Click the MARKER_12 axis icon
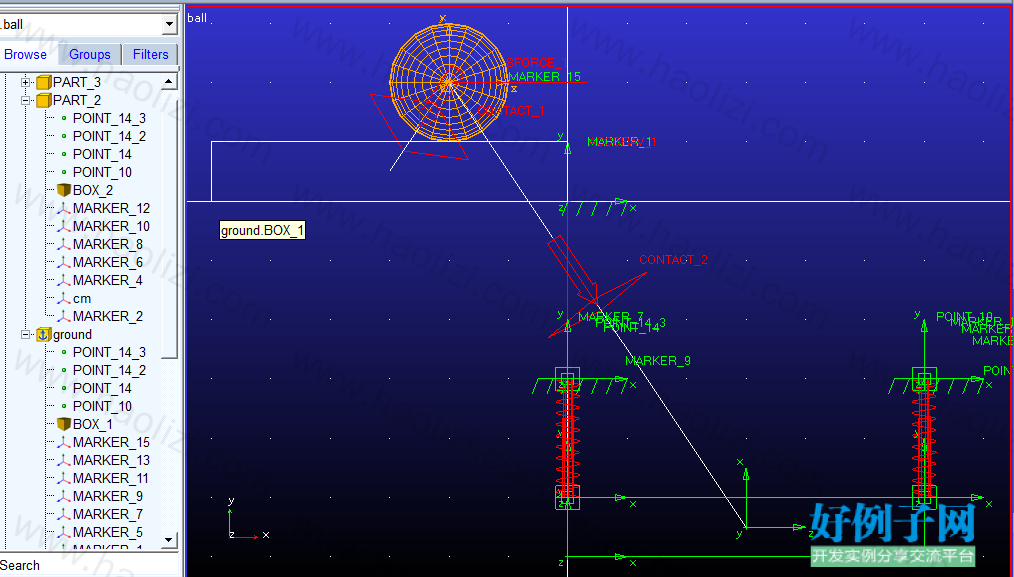Screen dimensions: 1014x577 point(63,208)
